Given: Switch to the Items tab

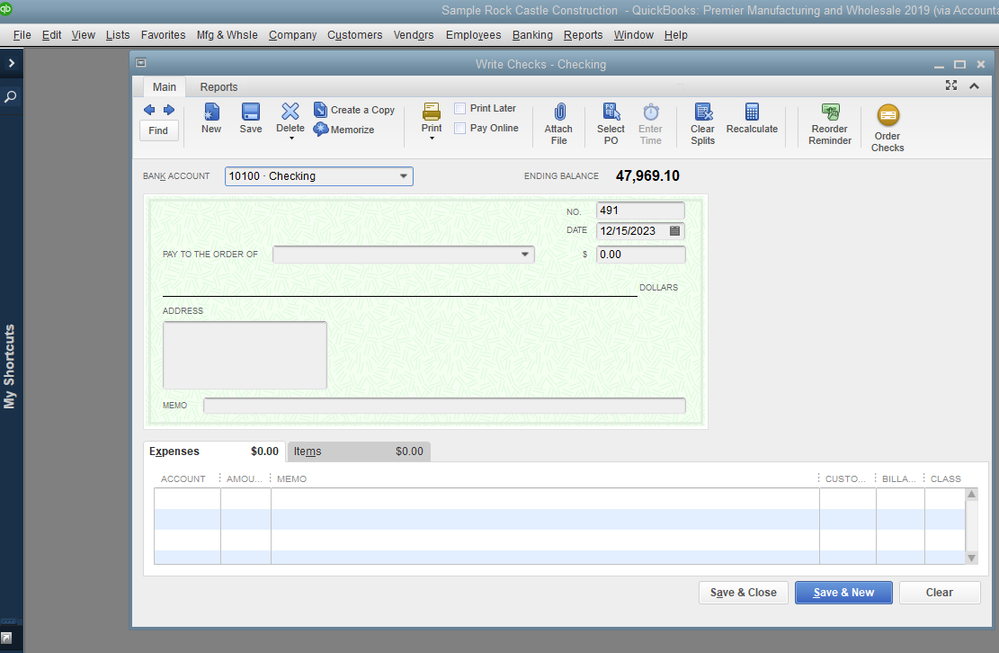Looking at the screenshot, I should click(x=359, y=451).
